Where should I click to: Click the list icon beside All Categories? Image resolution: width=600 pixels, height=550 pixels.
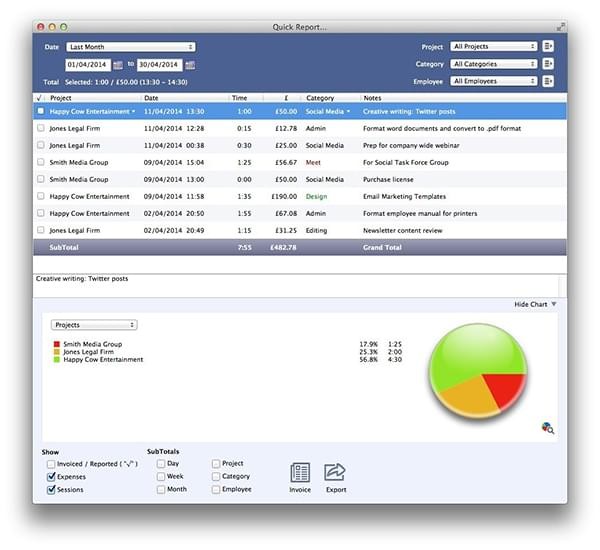click(548, 64)
